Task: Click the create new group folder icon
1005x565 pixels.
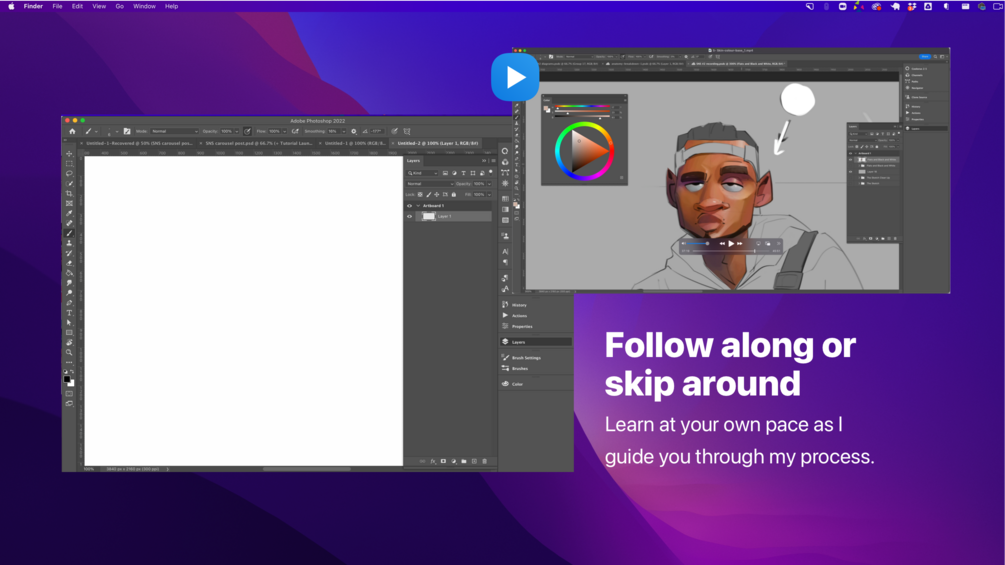Action: [x=464, y=461]
